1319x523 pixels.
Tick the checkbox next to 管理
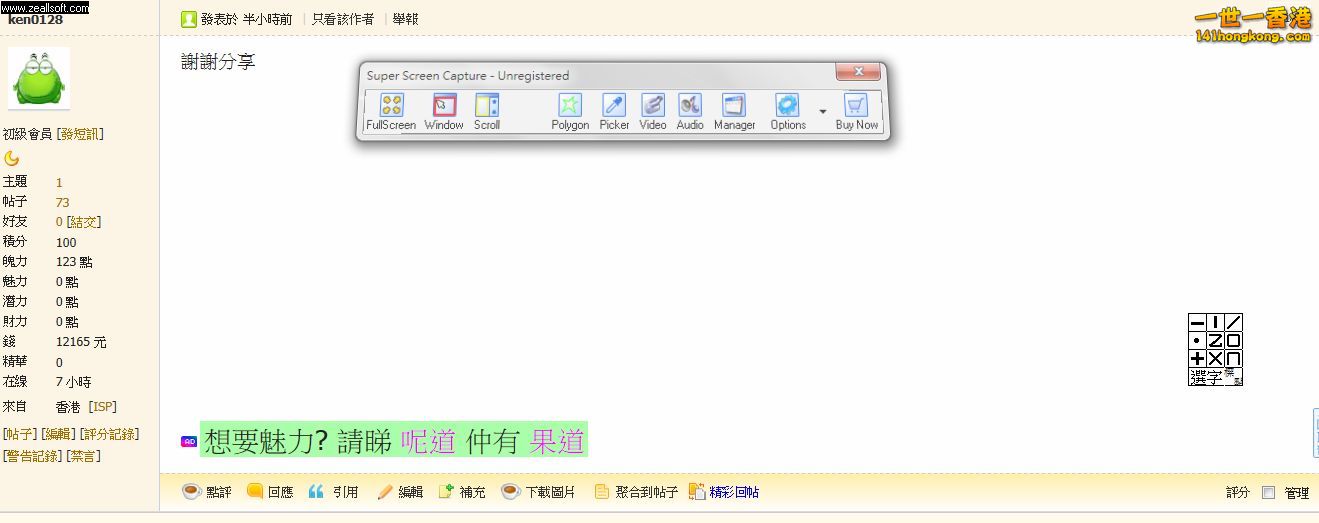[x=1268, y=492]
